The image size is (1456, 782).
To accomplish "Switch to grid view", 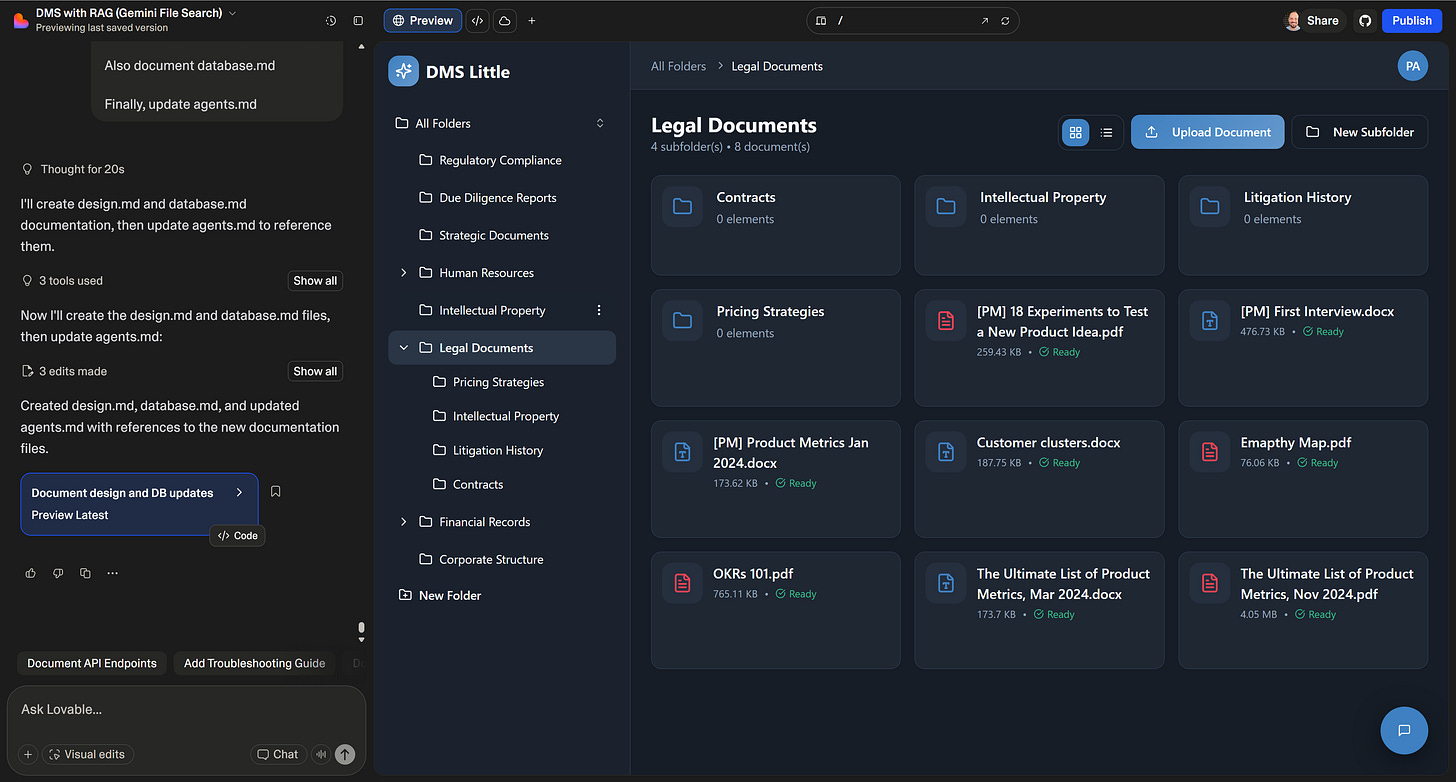I will (x=1074, y=131).
